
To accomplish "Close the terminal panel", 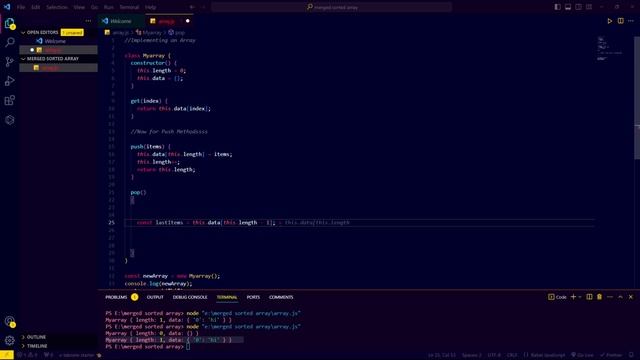I will click(631, 297).
